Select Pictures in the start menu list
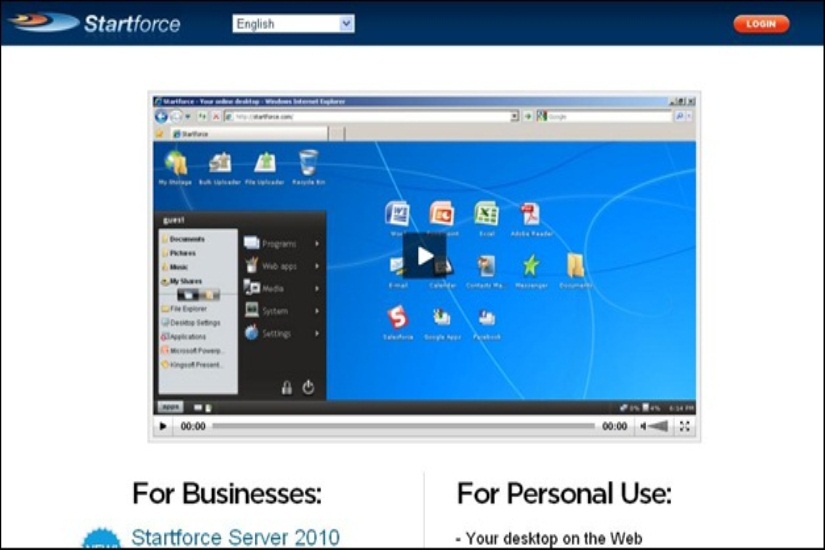 click(x=179, y=253)
